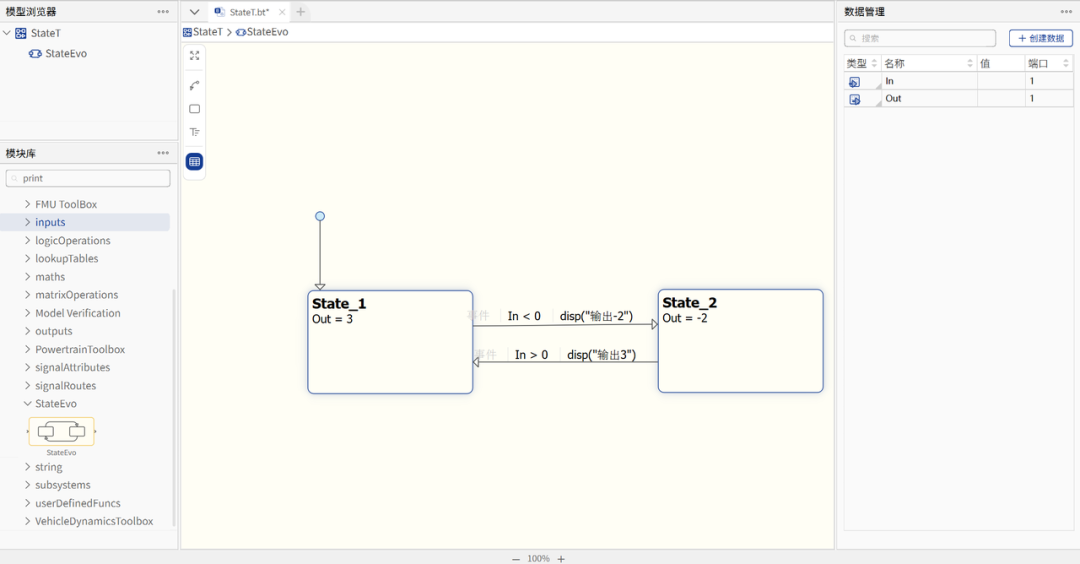Viewport: 1080px width, 564px height.
Task: Open the tab list dropdown arrow
Action: (x=195, y=12)
